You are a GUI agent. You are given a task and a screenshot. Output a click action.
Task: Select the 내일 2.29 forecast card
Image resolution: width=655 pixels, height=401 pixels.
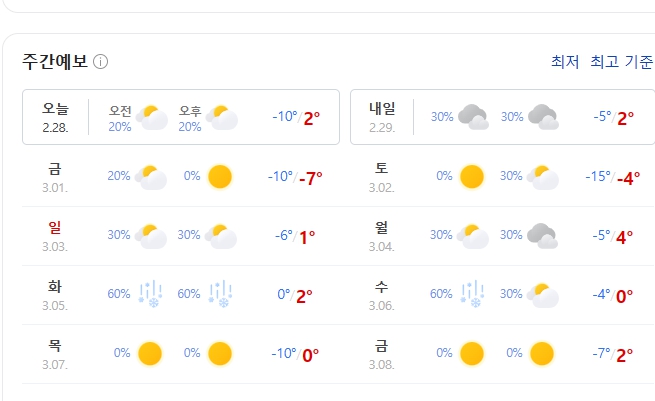(503, 117)
